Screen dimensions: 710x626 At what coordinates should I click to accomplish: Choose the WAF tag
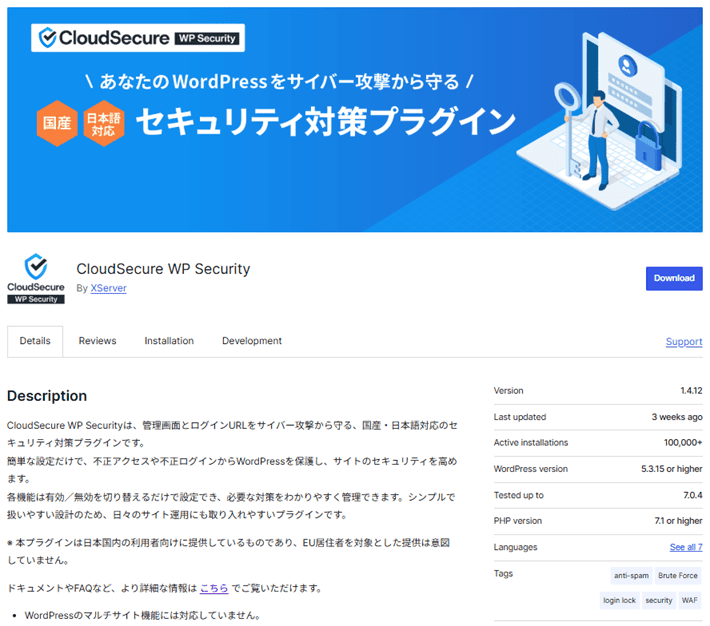[x=690, y=601]
